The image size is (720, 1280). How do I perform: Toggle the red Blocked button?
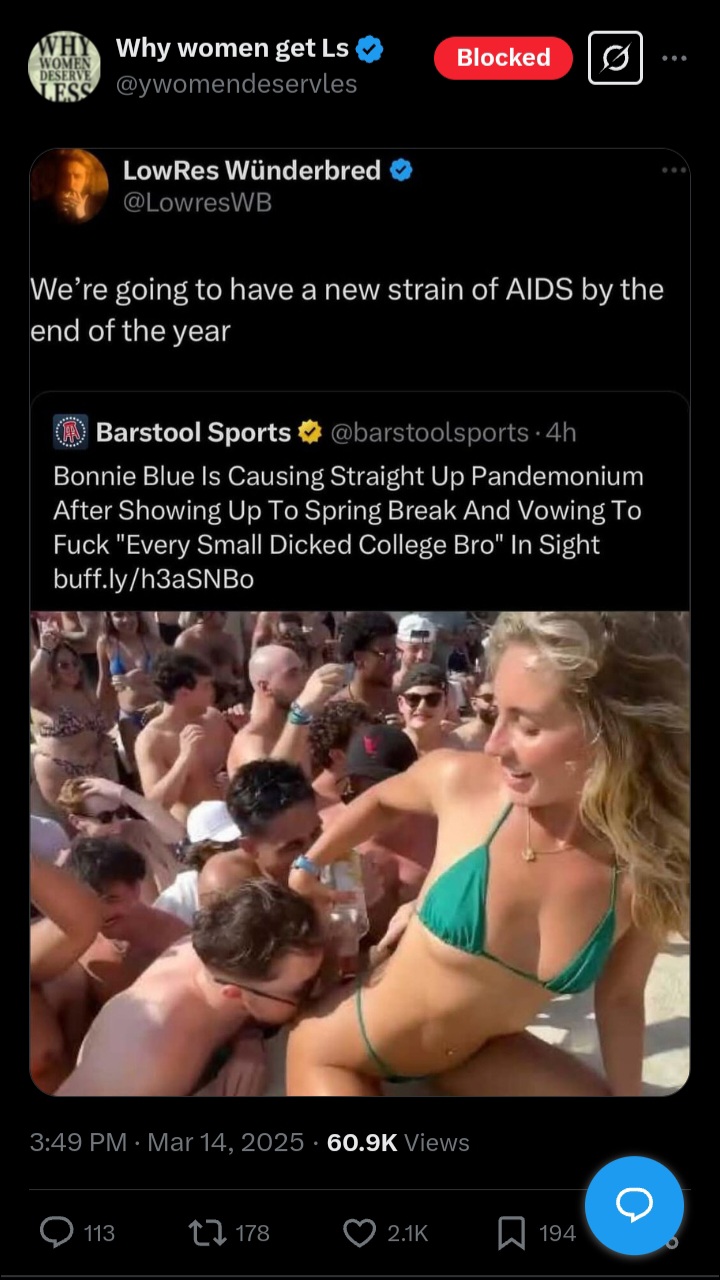pyautogui.click(x=503, y=58)
